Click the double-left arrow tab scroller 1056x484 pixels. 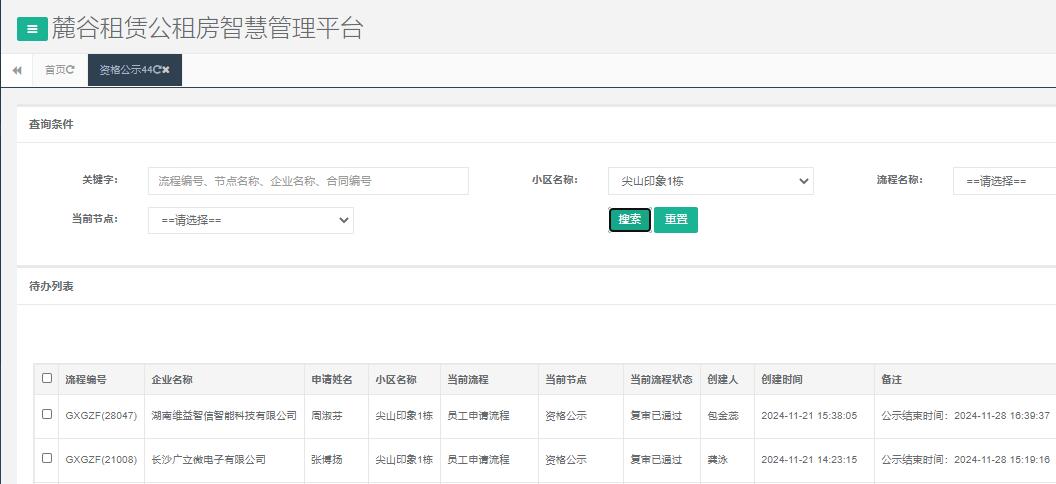pos(17,70)
